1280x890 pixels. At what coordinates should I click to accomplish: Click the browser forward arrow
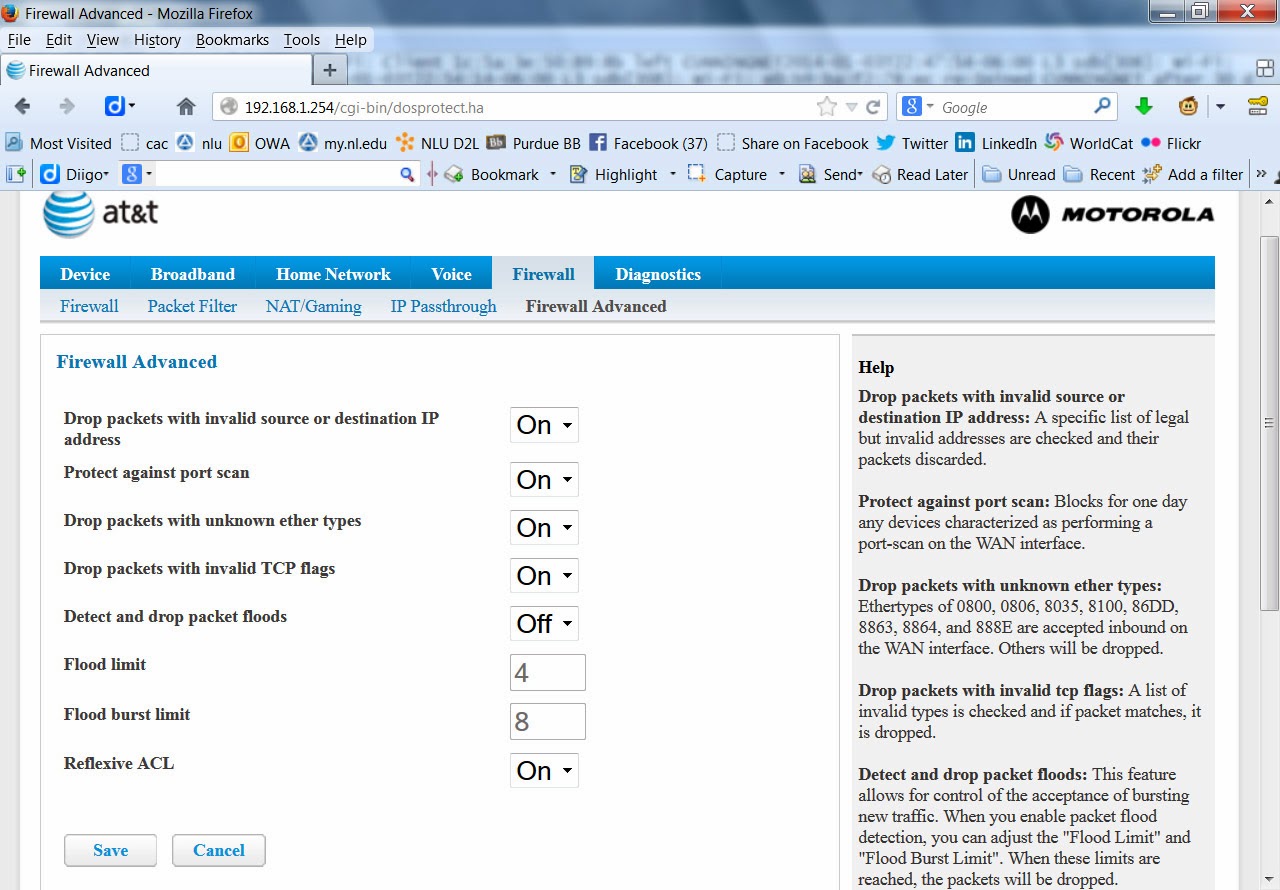tap(67, 106)
